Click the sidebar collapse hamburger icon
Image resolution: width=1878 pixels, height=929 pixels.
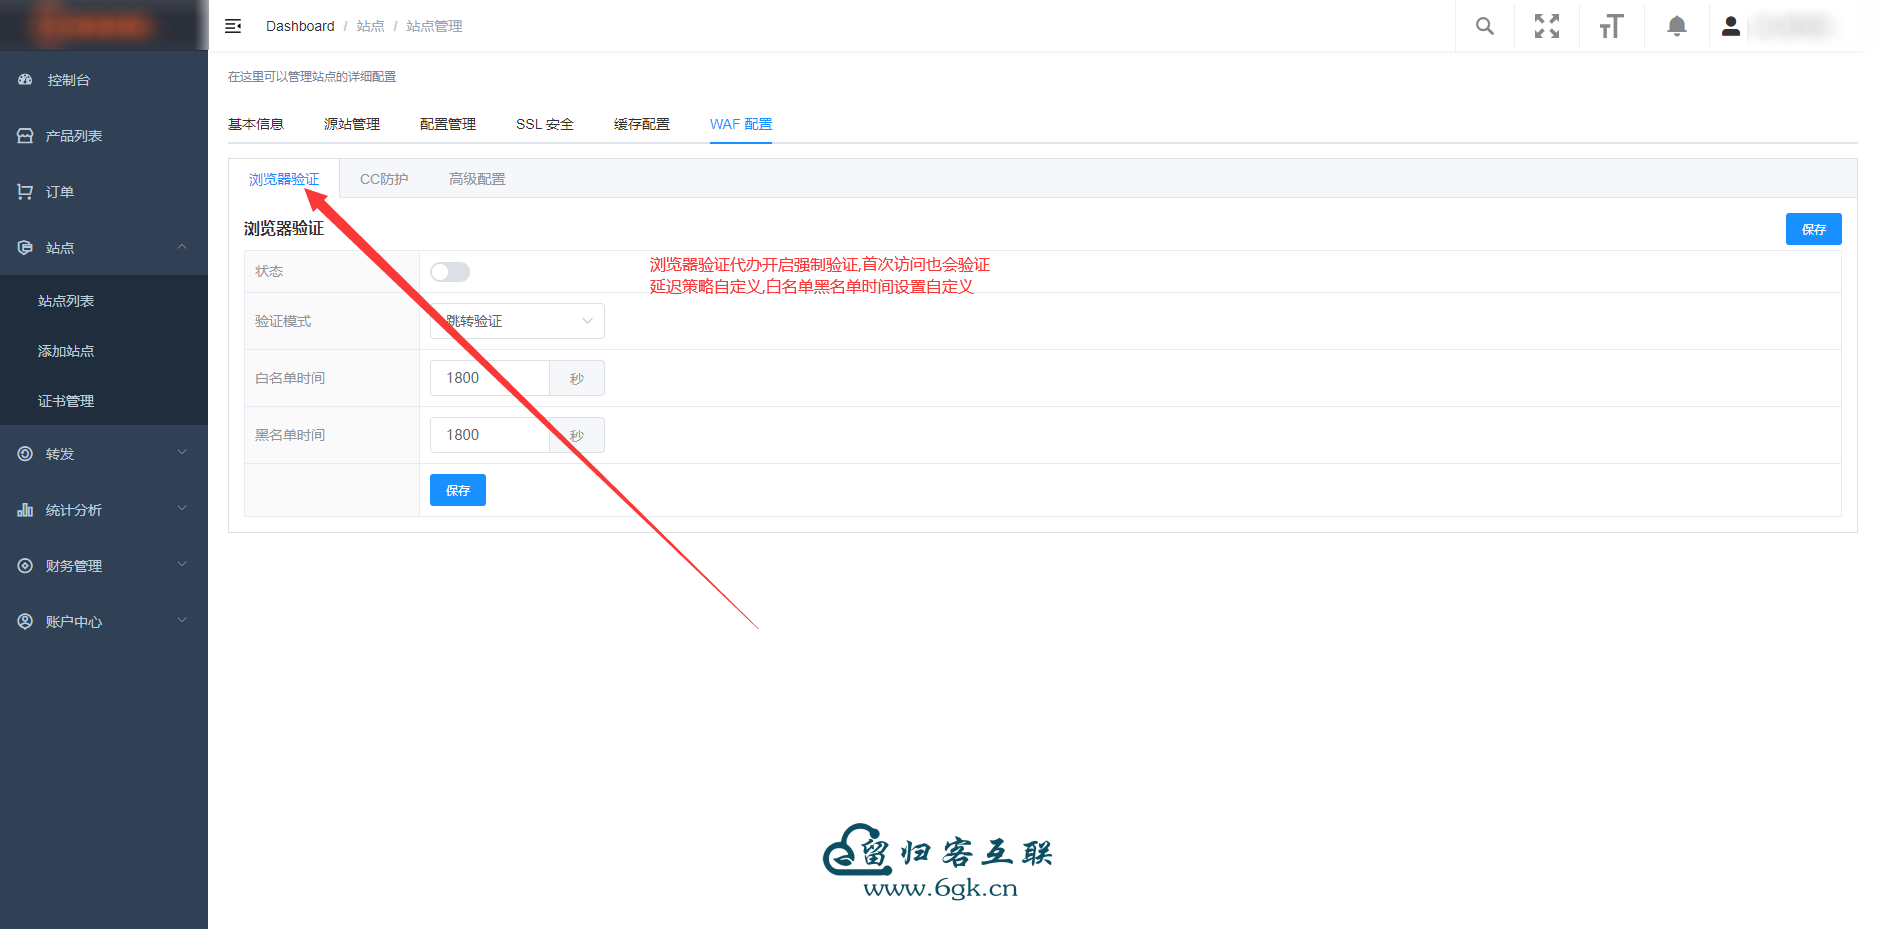[x=233, y=26]
